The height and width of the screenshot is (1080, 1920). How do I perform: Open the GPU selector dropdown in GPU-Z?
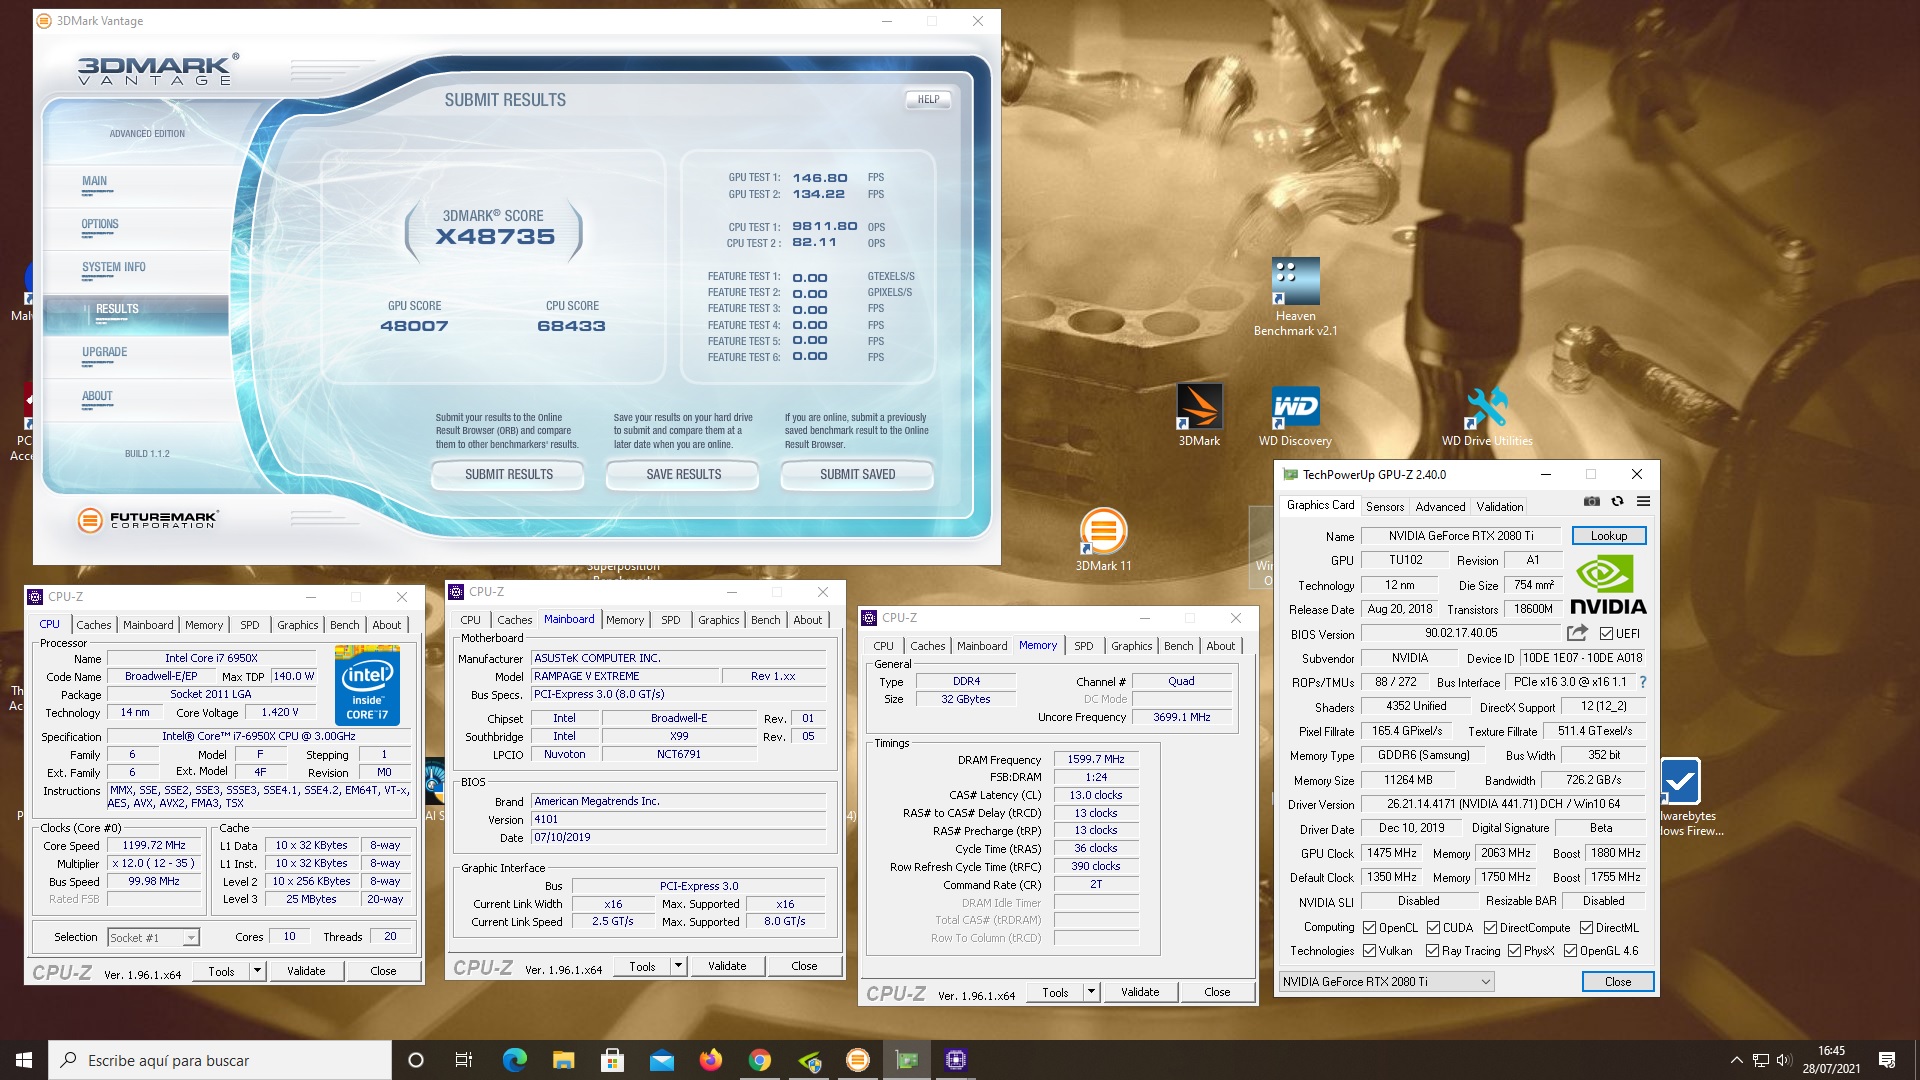click(x=1387, y=982)
